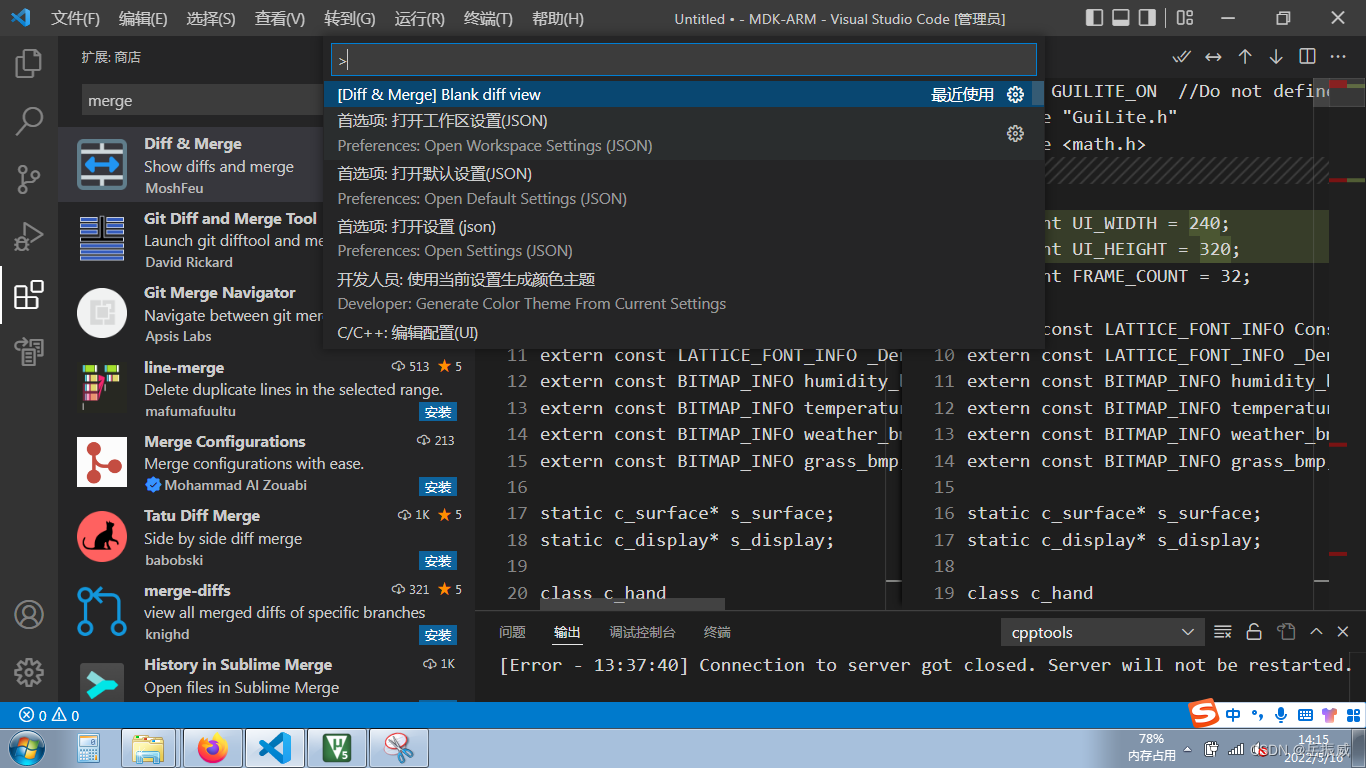
Task: Click the left editor horizontal scrollbar
Action: tap(632, 604)
